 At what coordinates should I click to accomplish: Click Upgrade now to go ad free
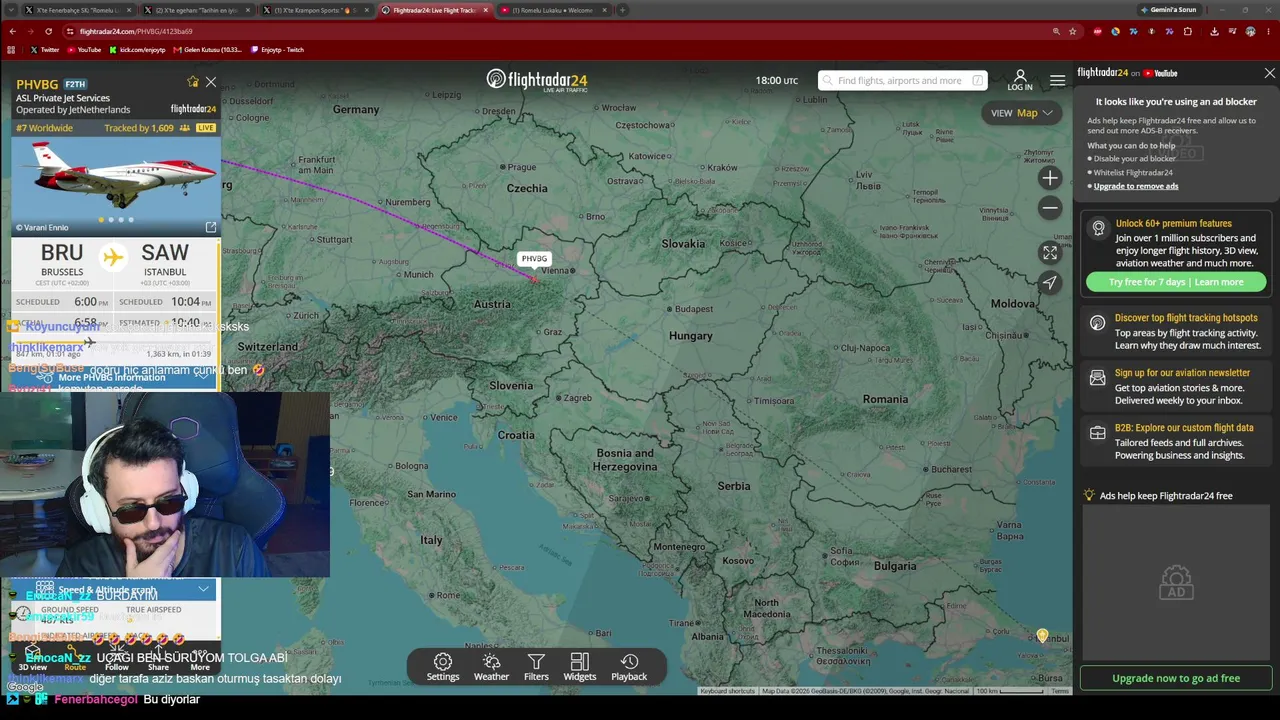1176,678
